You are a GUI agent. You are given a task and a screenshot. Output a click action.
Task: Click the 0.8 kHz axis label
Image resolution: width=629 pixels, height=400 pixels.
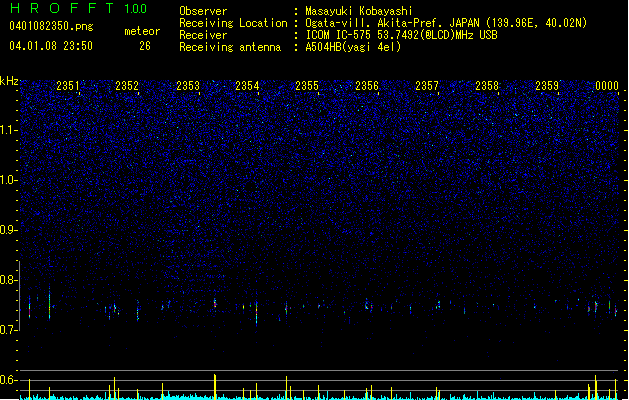8,280
